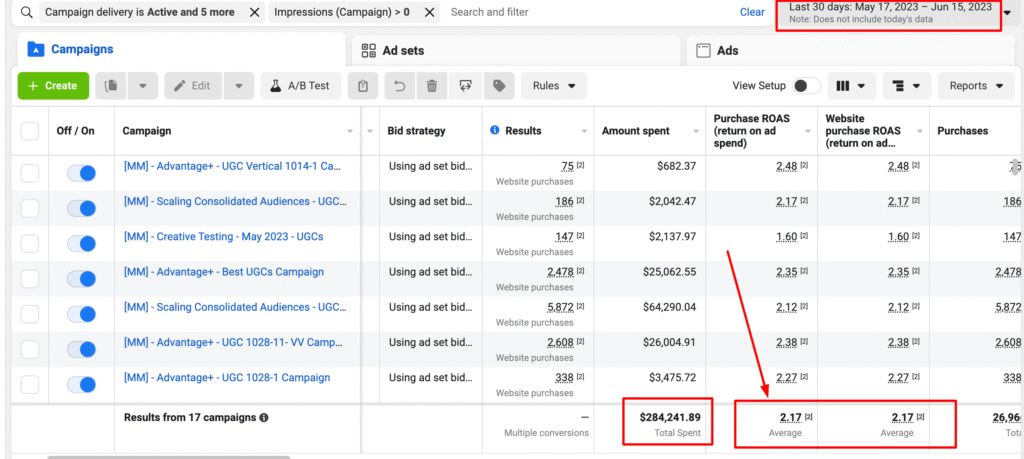Click the duplicate campaign icon

(112, 86)
